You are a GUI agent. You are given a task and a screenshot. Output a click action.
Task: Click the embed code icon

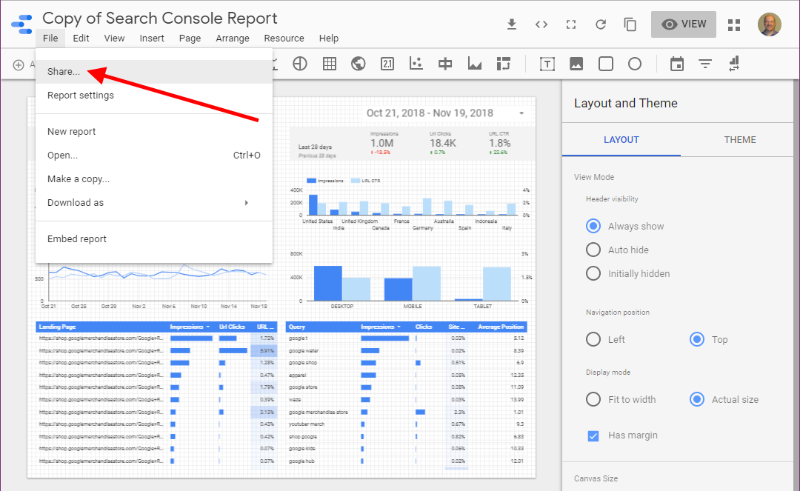coord(541,24)
